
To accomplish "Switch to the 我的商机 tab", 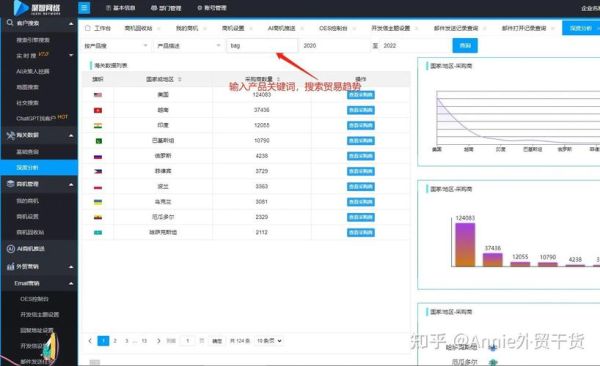I will point(187,28).
